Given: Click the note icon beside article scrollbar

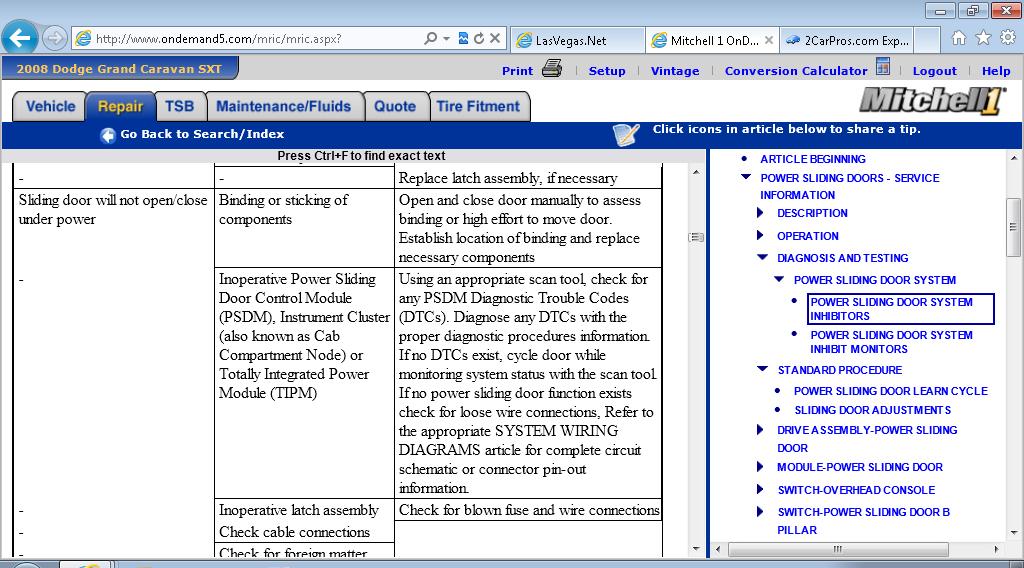Looking at the screenshot, I should [x=696, y=237].
